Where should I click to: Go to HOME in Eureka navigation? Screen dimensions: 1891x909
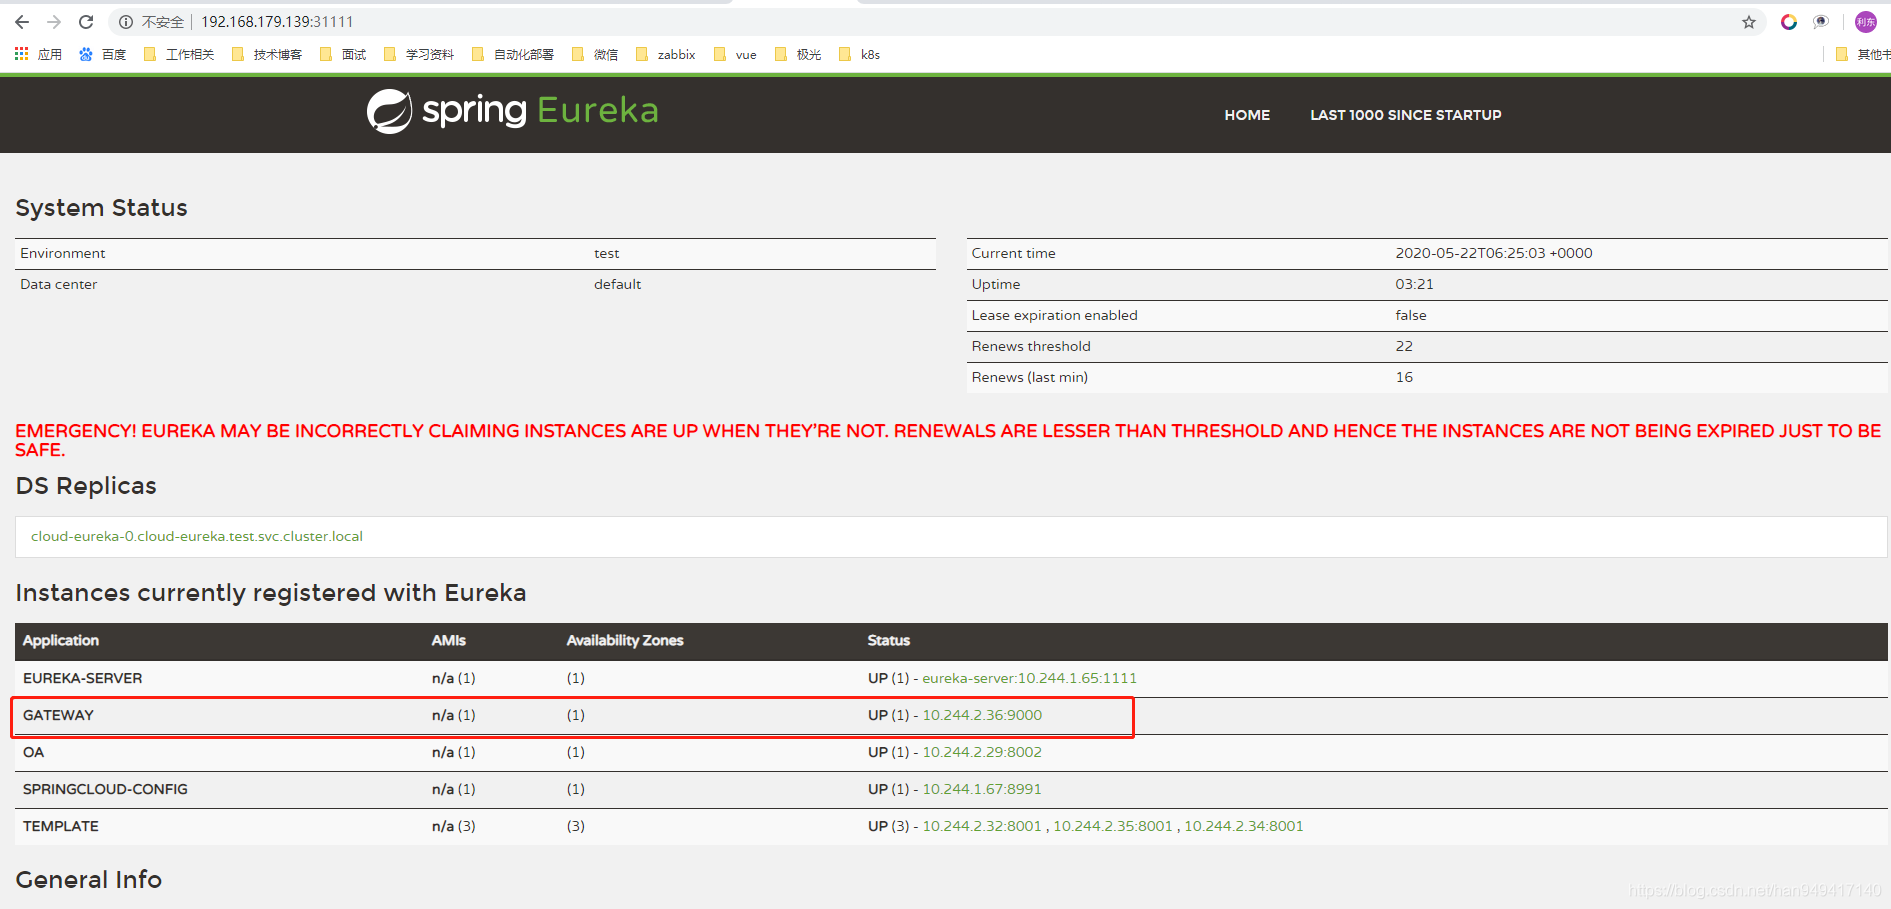pyautogui.click(x=1247, y=115)
